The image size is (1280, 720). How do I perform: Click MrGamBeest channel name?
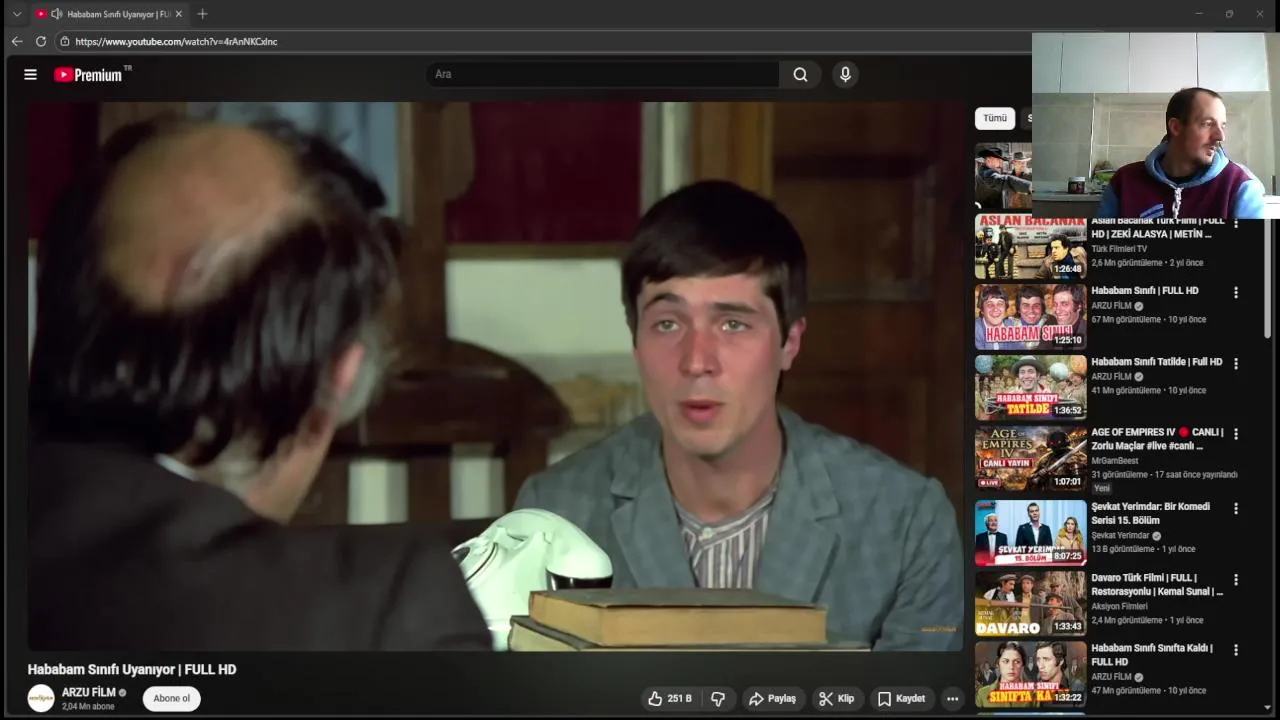click(x=1114, y=461)
